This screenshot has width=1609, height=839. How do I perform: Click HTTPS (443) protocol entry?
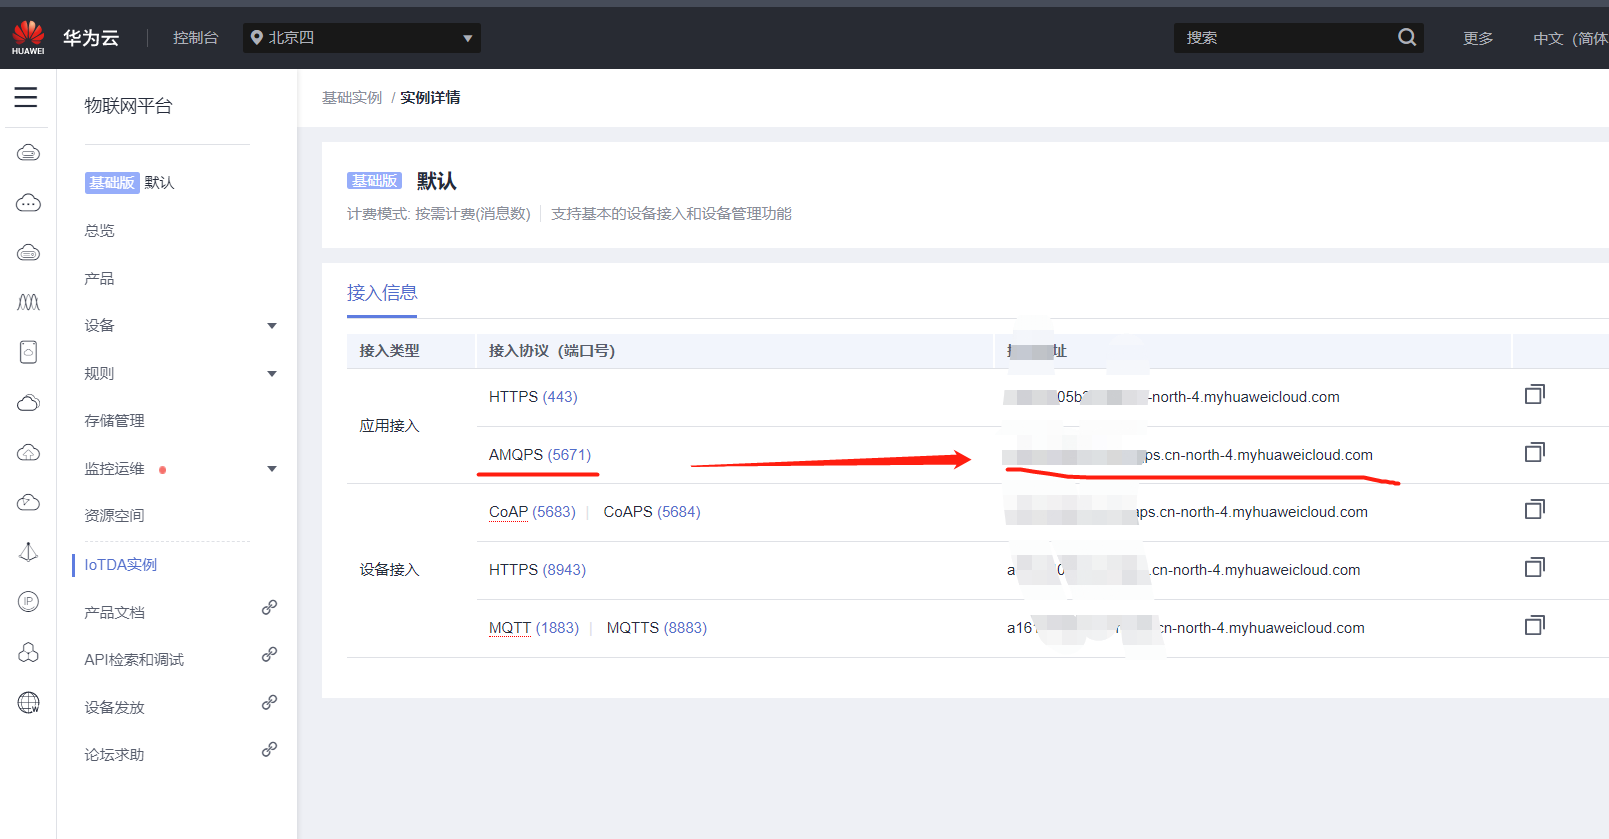coord(533,397)
